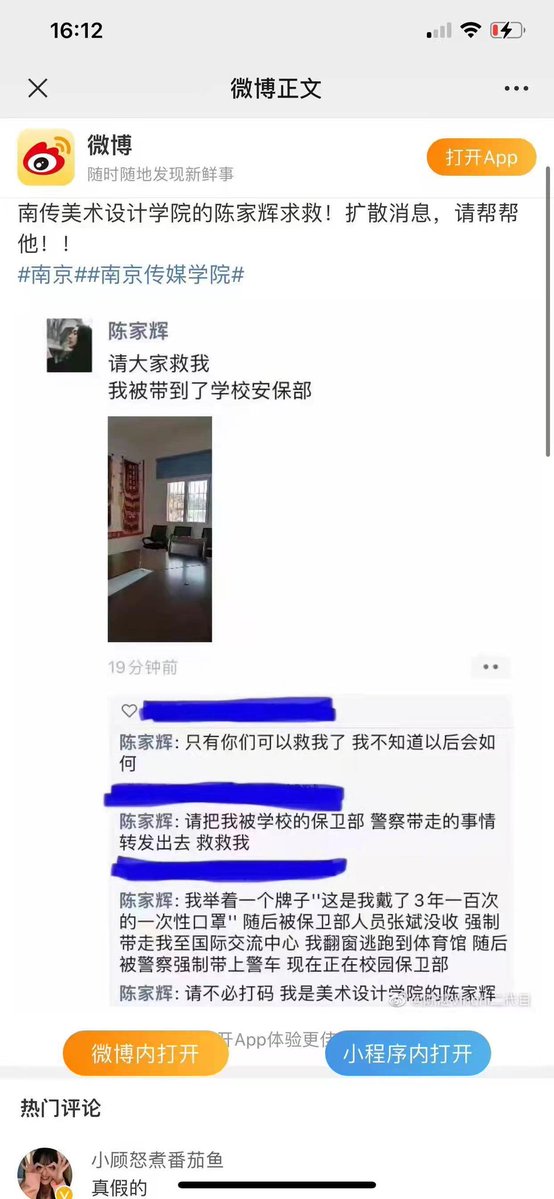Close the Weibo post page with X
This screenshot has width=554, height=1199.
(37, 89)
